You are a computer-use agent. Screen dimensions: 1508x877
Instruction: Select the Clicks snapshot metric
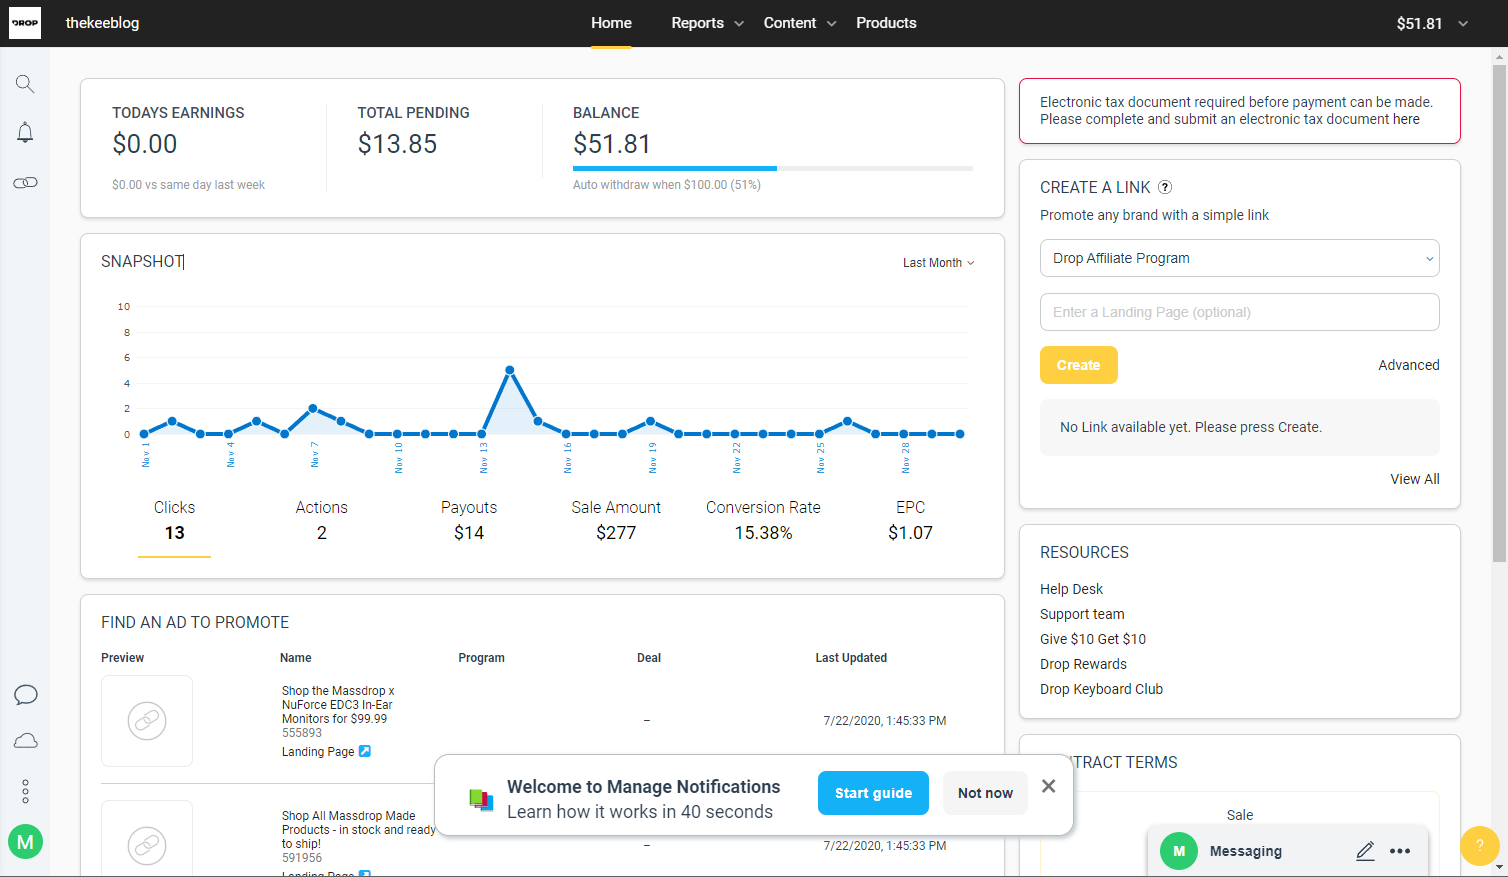(174, 520)
